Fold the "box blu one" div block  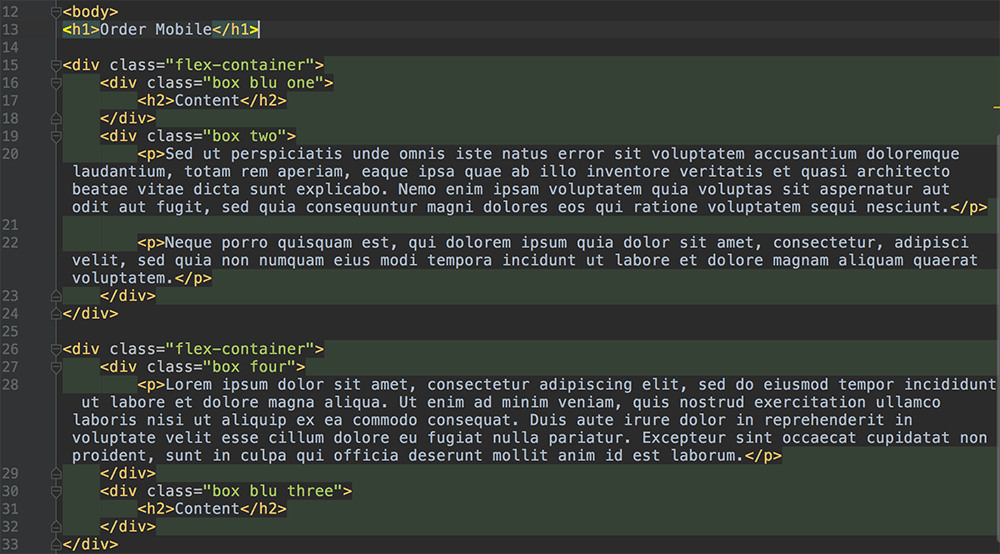[56, 83]
